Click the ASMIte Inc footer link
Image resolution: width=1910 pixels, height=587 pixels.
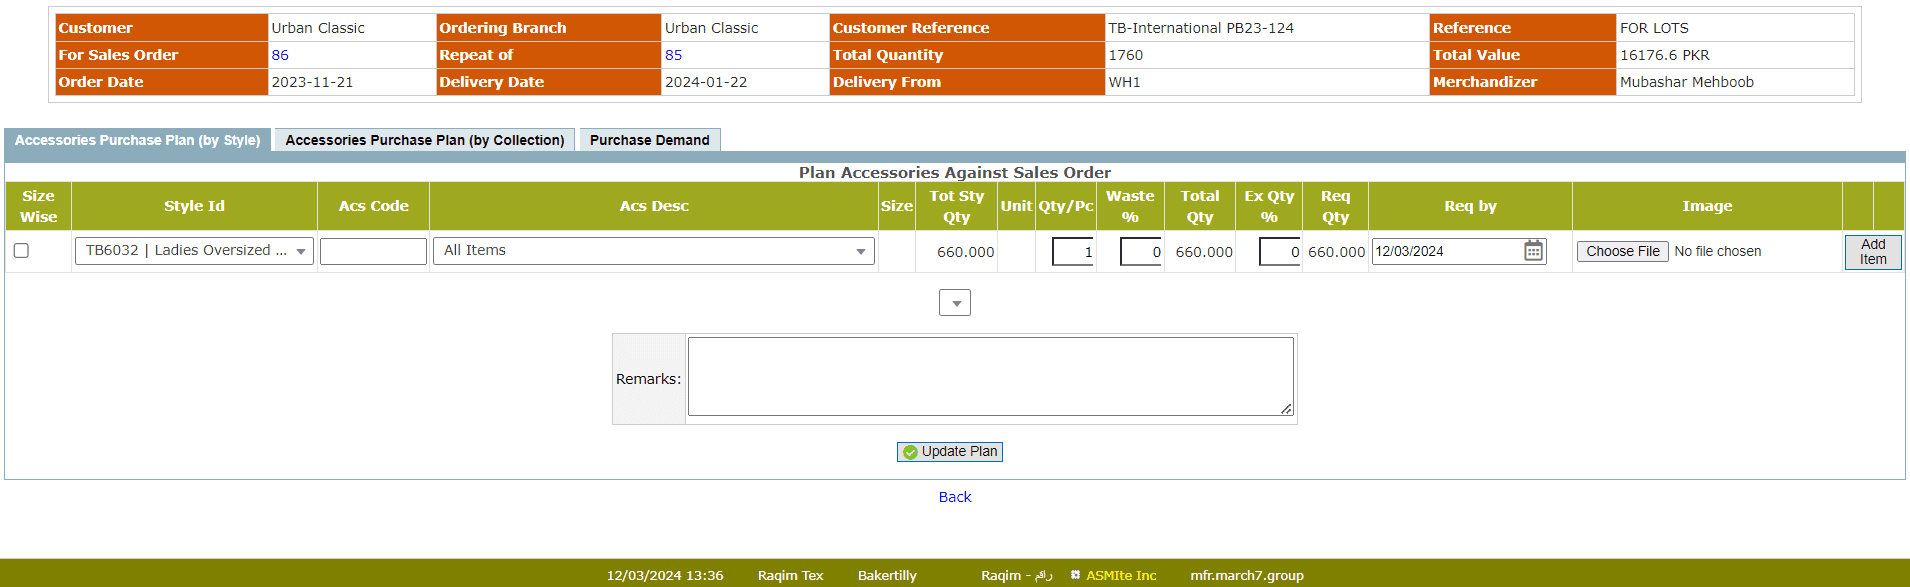coord(1121,575)
